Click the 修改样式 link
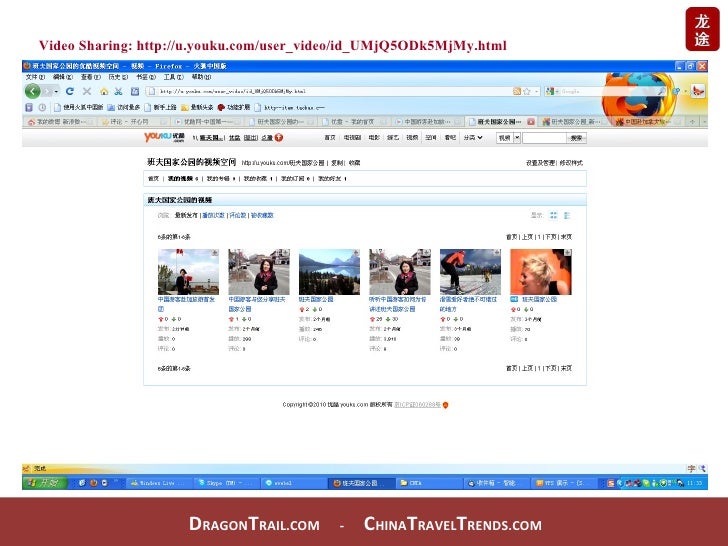This screenshot has height=546, width=728. 571,163
